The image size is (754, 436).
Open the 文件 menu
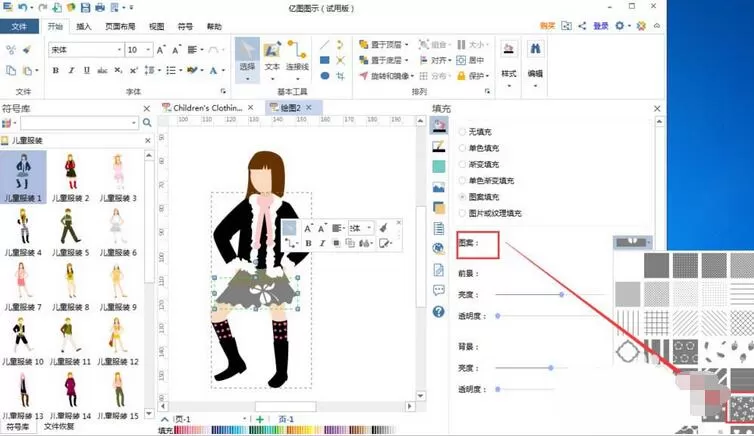19,26
